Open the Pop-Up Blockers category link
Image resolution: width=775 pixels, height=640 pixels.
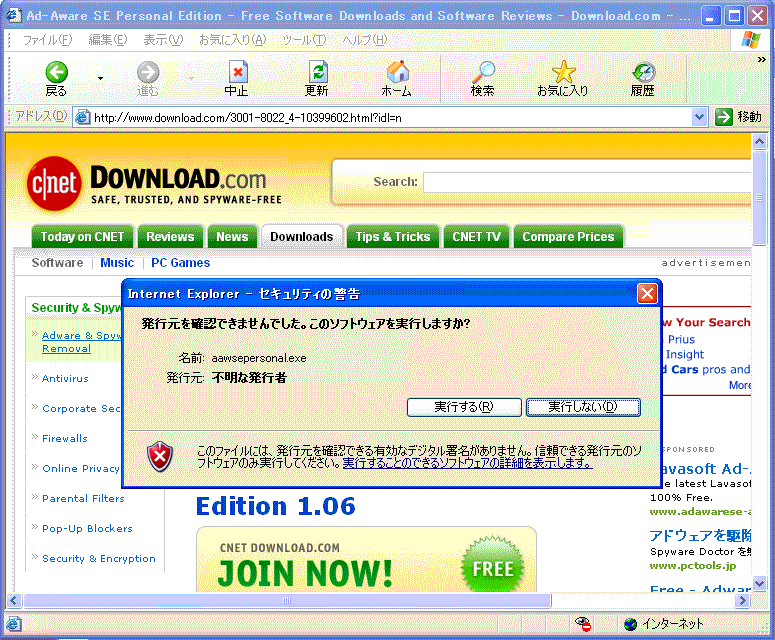coord(87,529)
